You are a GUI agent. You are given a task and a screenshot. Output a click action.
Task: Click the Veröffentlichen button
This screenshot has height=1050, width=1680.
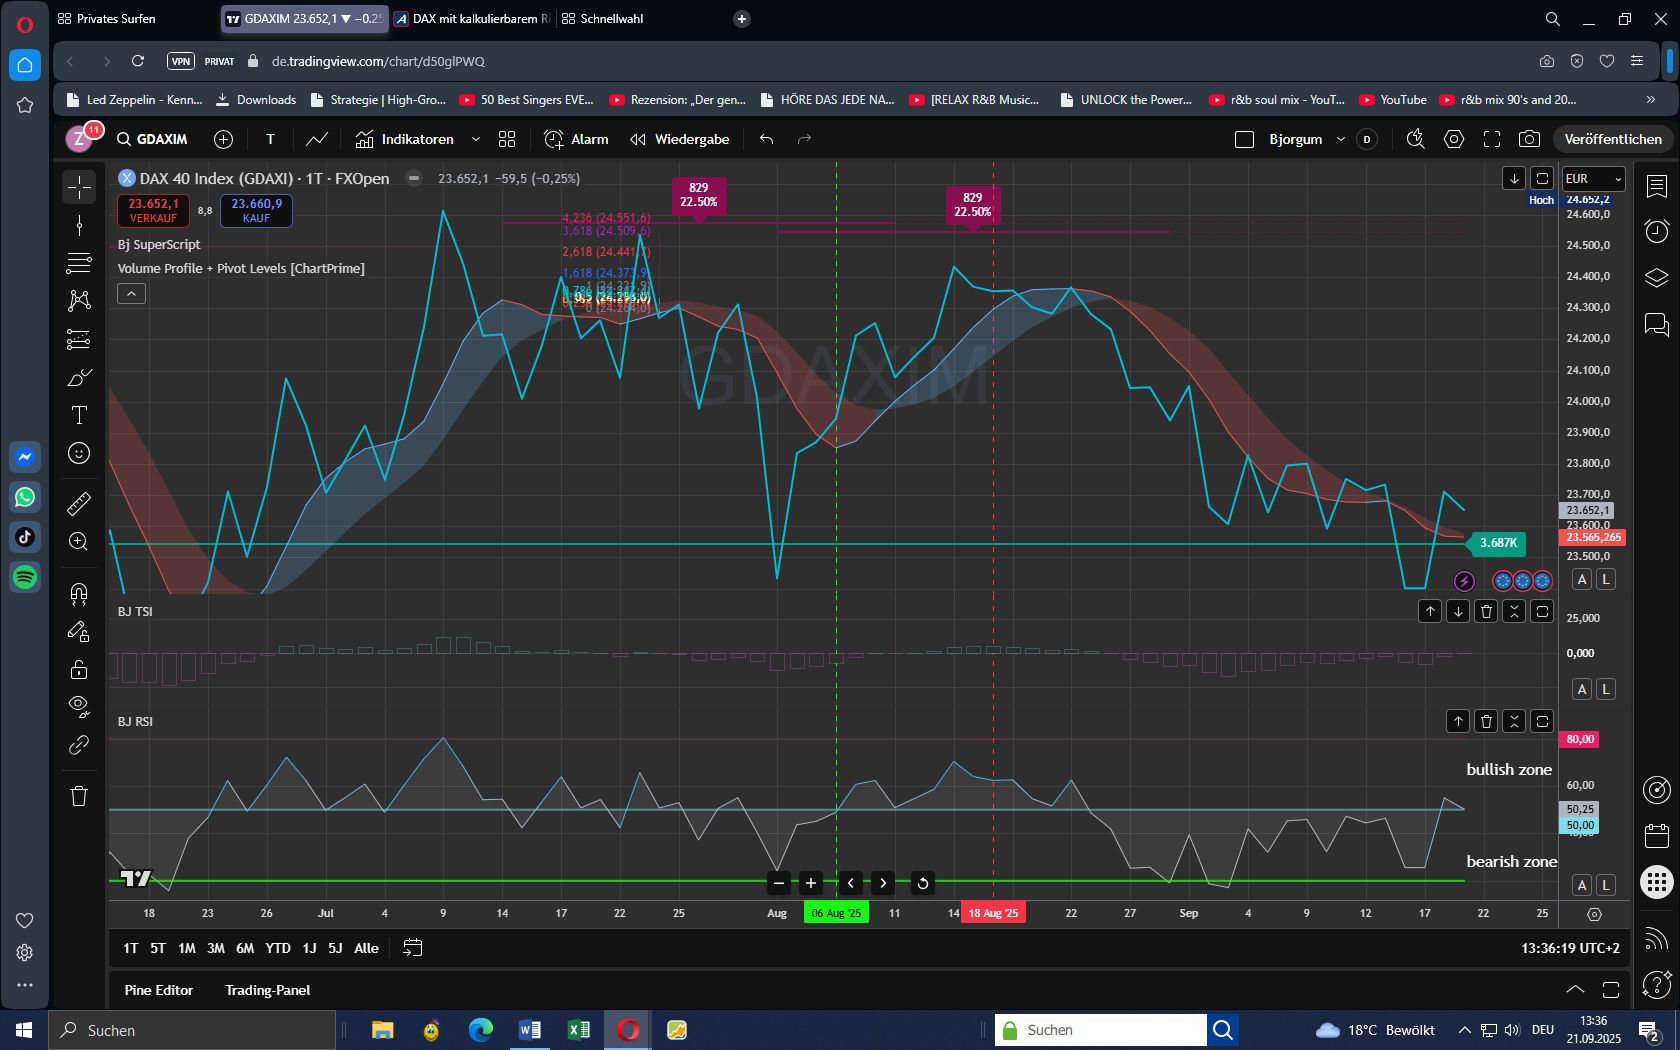(1612, 139)
